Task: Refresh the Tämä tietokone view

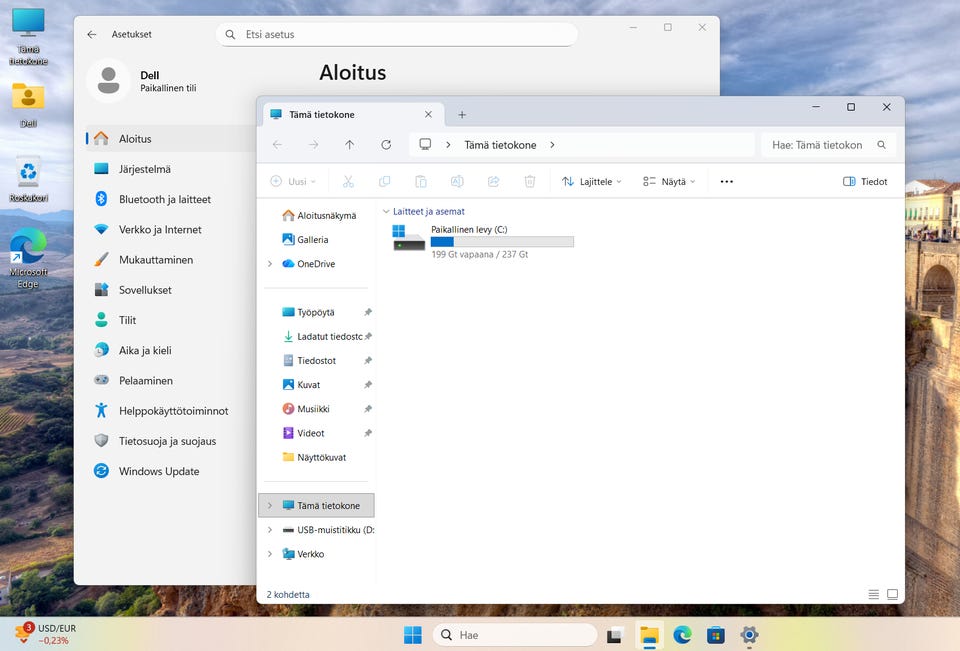Action: pyautogui.click(x=386, y=145)
